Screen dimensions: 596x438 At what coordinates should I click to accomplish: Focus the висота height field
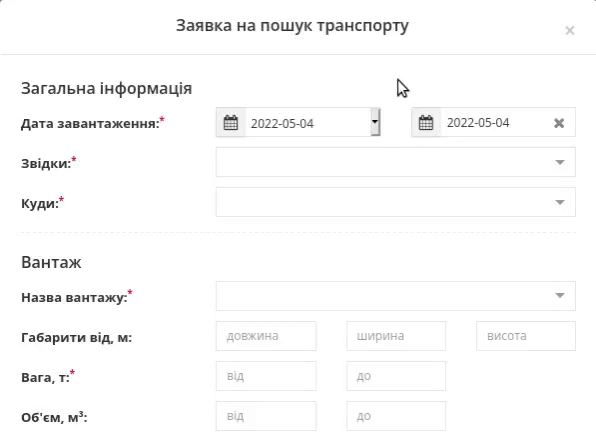point(526,336)
